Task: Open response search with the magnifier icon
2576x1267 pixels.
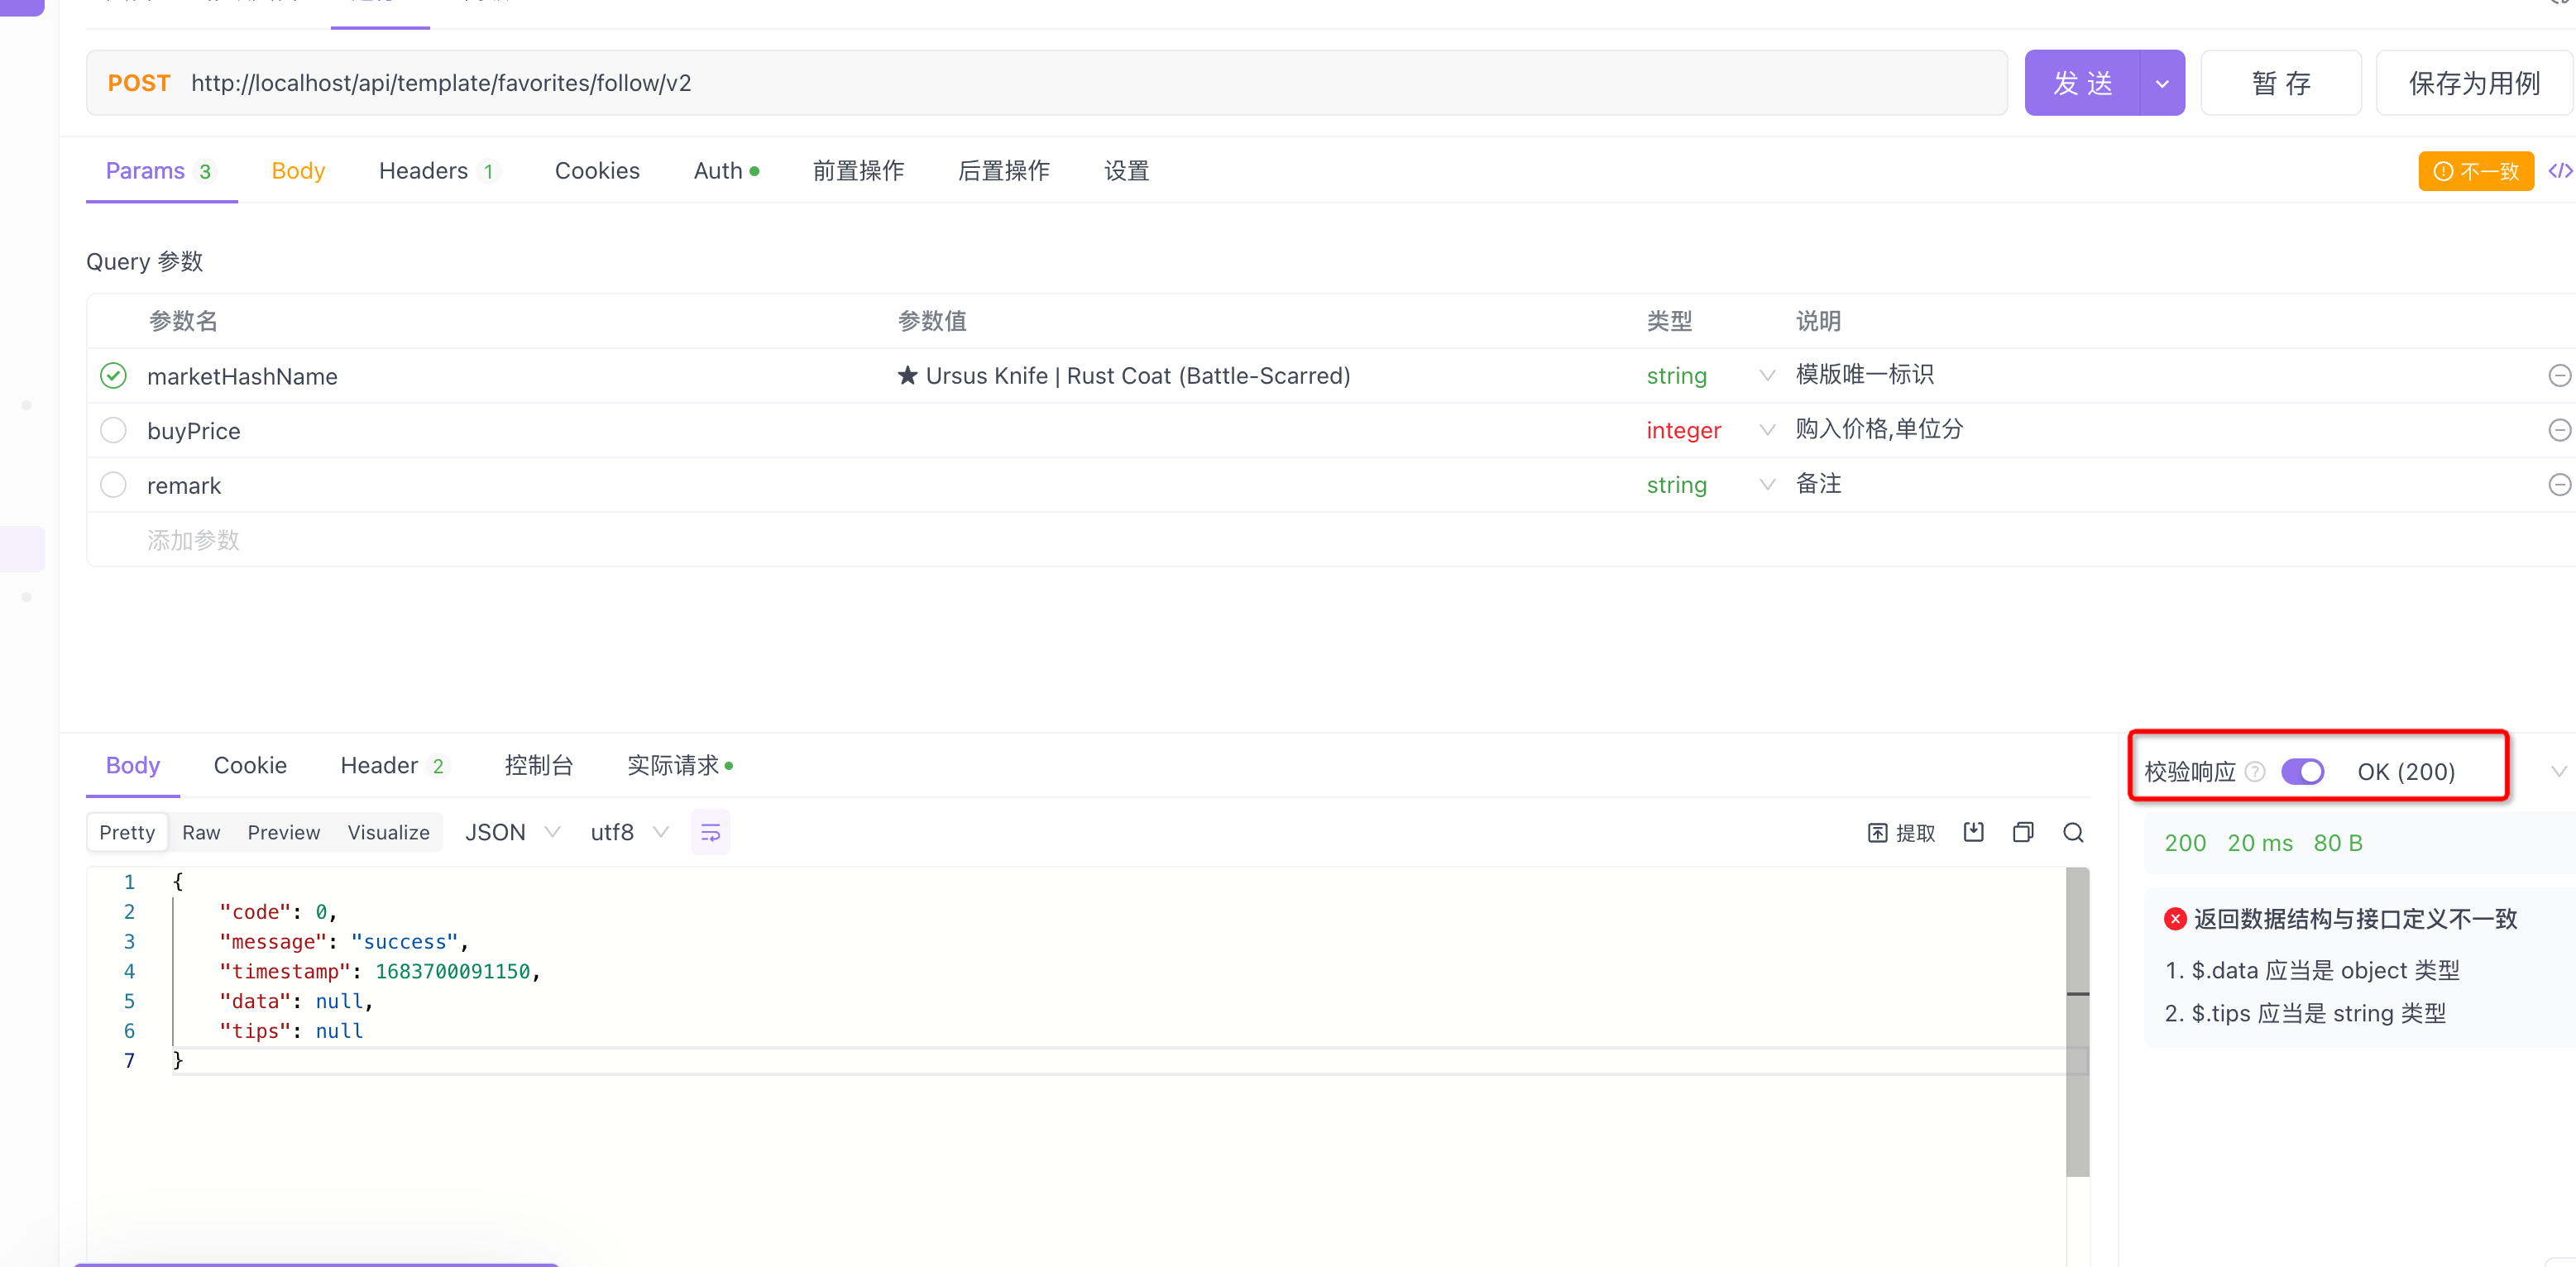Action: [2073, 831]
